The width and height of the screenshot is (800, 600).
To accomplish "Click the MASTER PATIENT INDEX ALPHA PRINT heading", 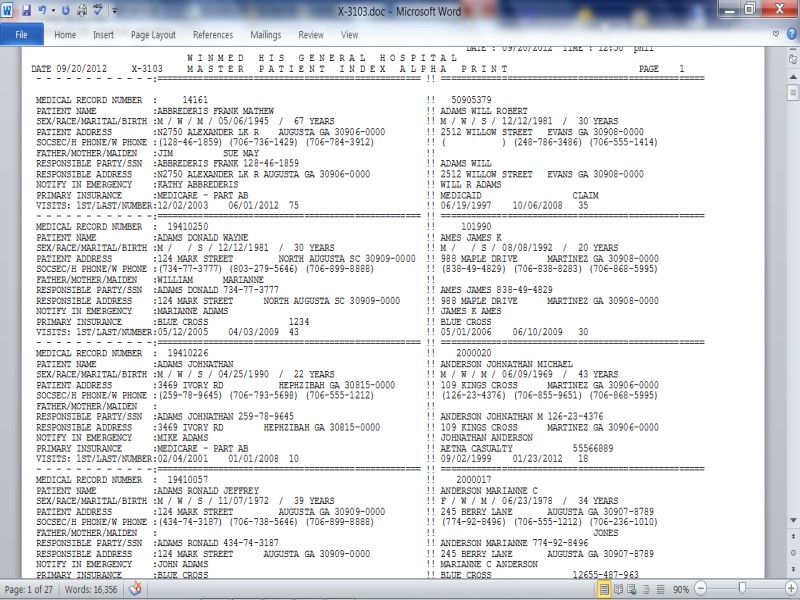I will (x=347, y=69).
